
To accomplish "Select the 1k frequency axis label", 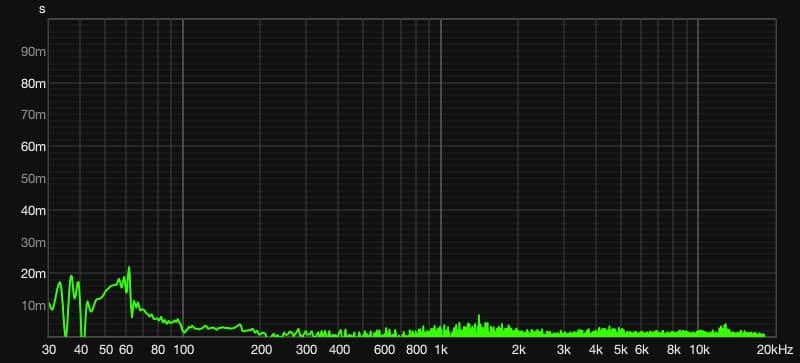I will [x=441, y=350].
